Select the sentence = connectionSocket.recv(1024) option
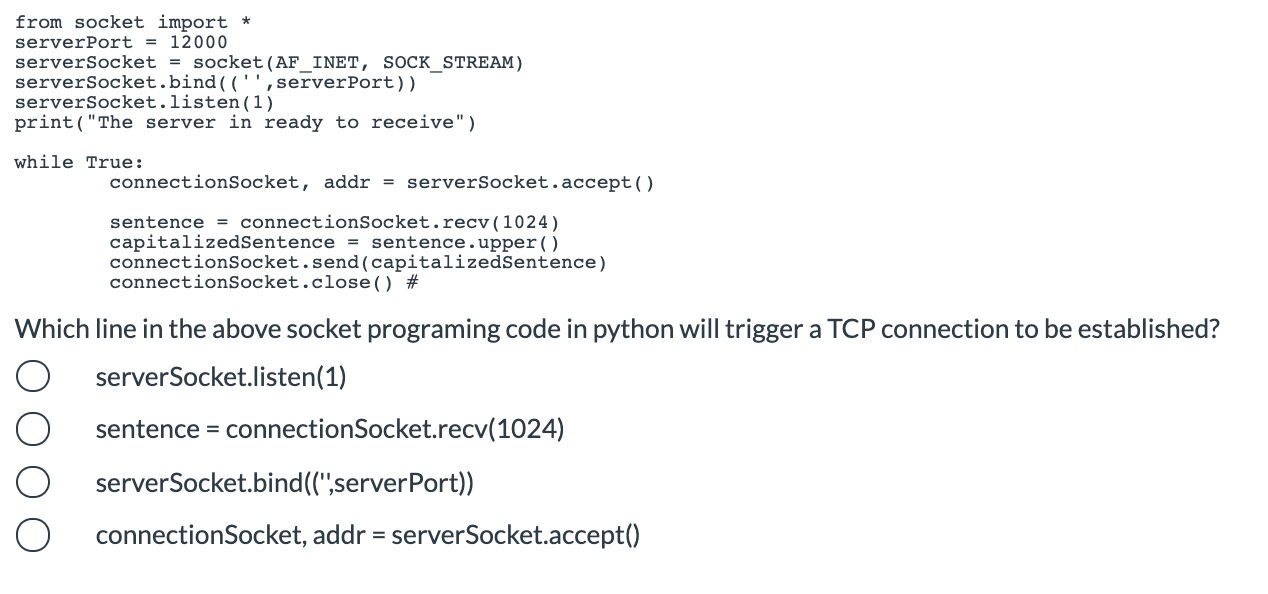 click(x=33, y=428)
